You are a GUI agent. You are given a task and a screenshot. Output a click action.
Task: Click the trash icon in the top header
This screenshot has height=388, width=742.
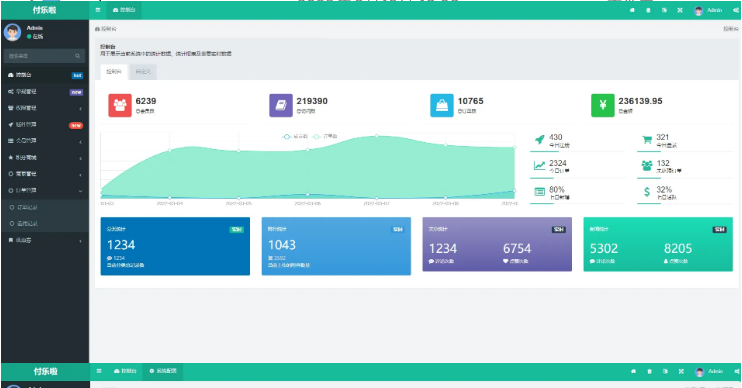tap(648, 10)
